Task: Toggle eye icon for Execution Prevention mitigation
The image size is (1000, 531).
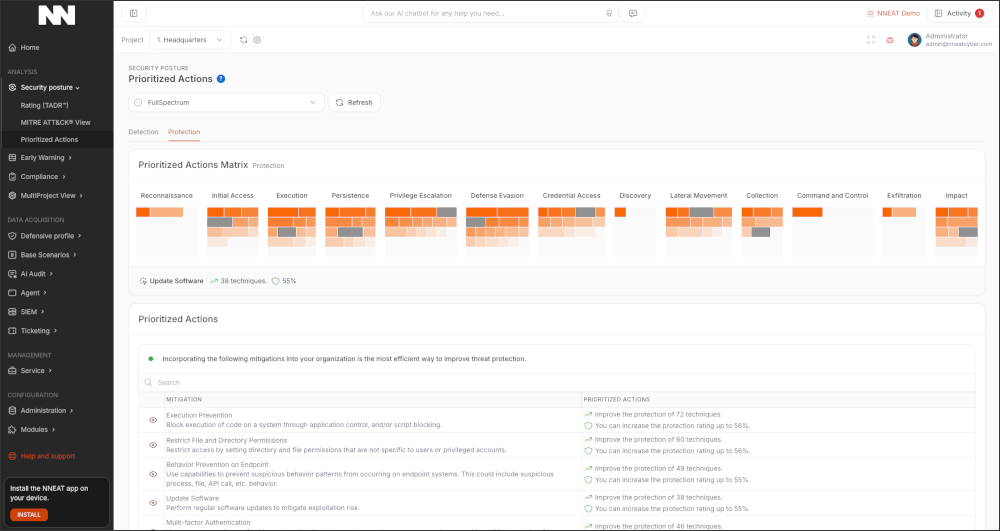Action: 153,420
